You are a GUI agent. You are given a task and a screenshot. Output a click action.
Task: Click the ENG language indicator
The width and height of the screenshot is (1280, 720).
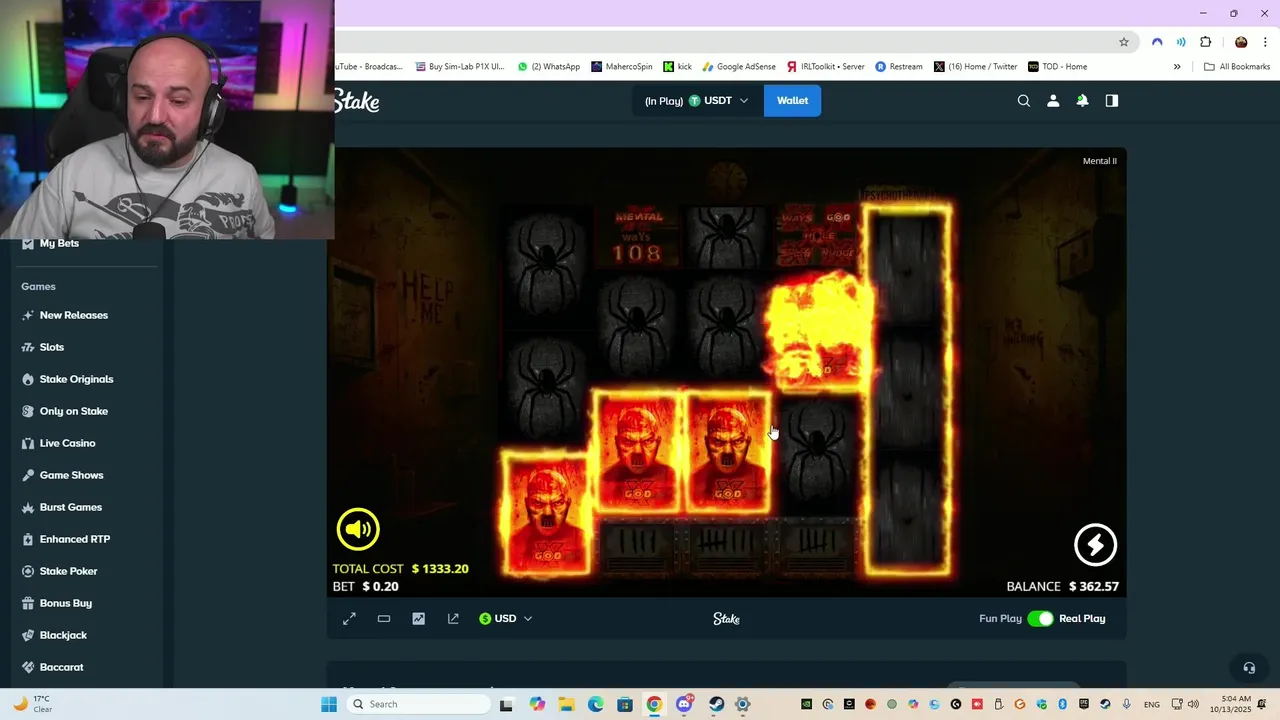point(1151,704)
